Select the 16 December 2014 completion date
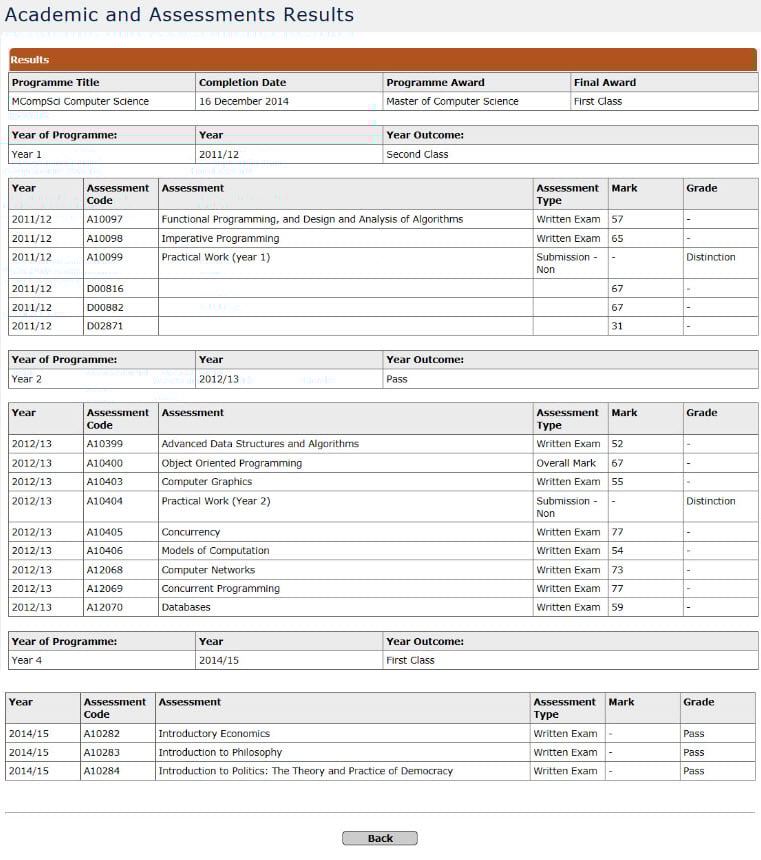761x860 pixels. tap(241, 101)
